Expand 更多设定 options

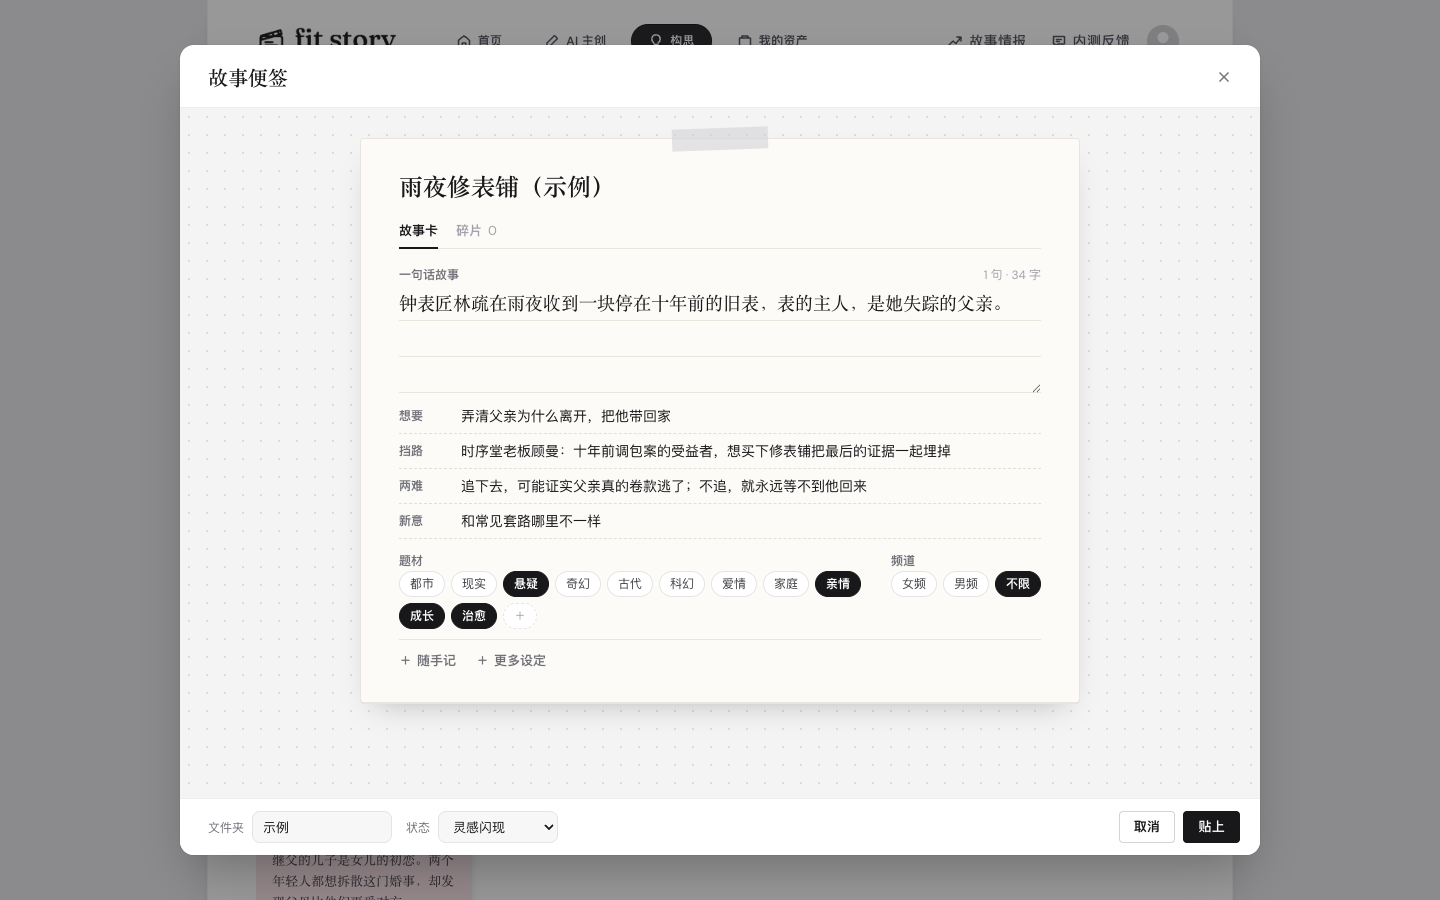pyautogui.click(x=511, y=661)
